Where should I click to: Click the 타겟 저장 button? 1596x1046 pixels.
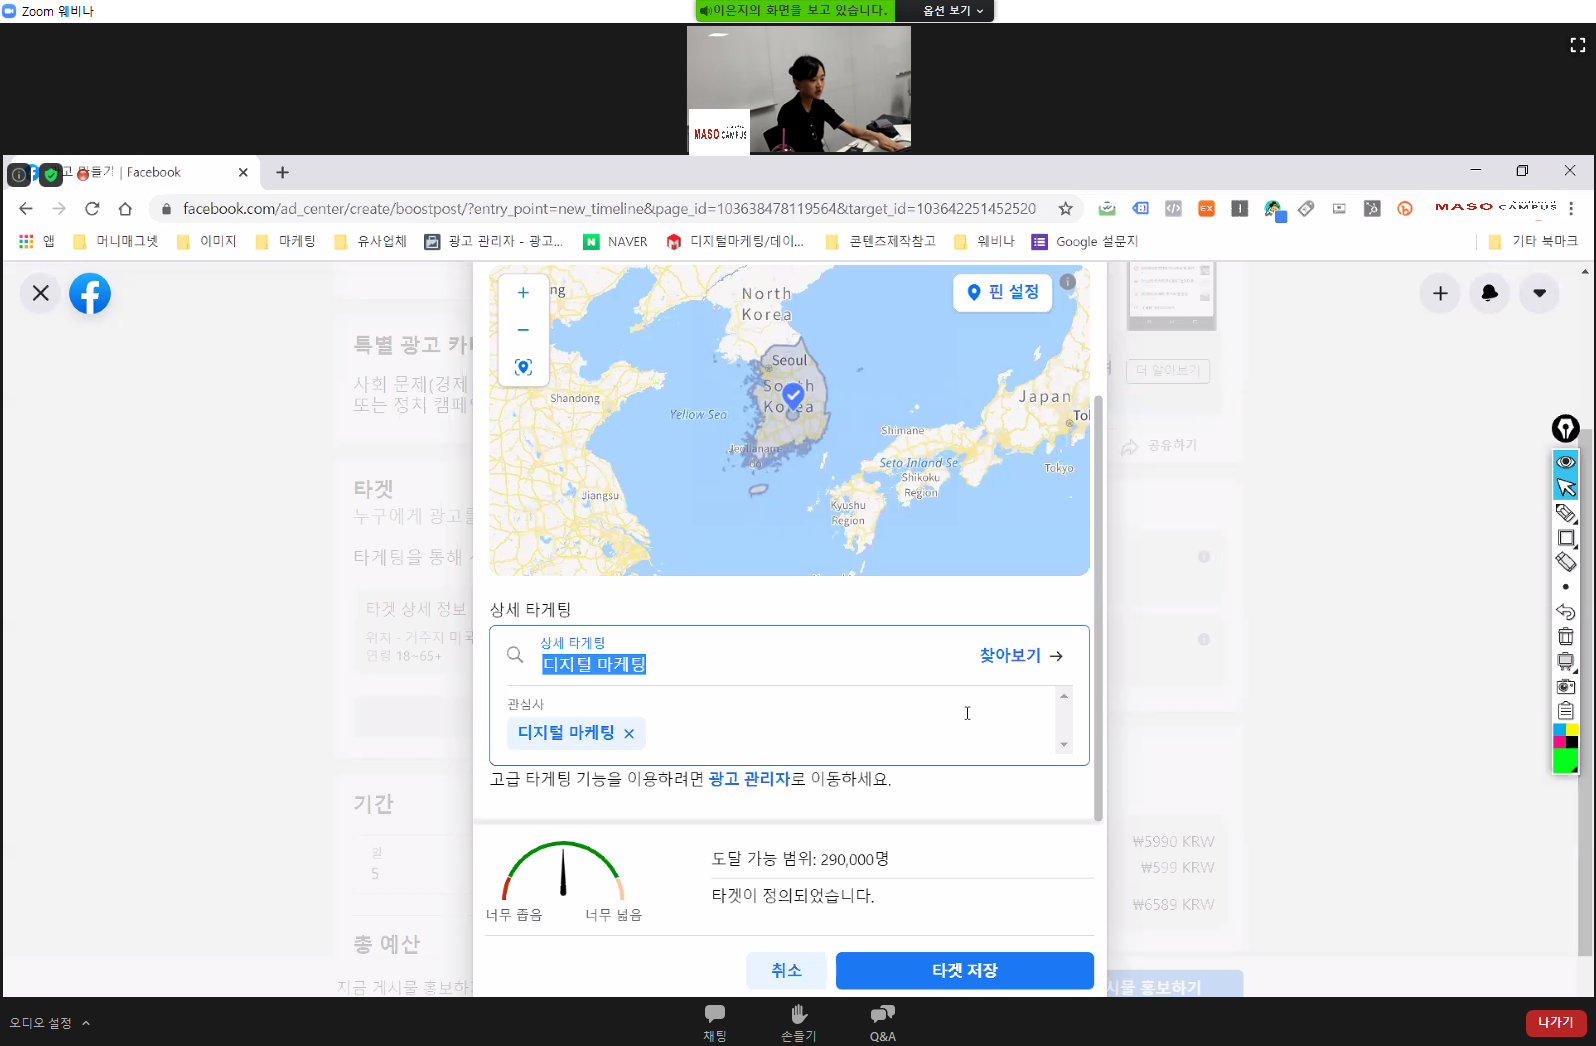point(964,971)
